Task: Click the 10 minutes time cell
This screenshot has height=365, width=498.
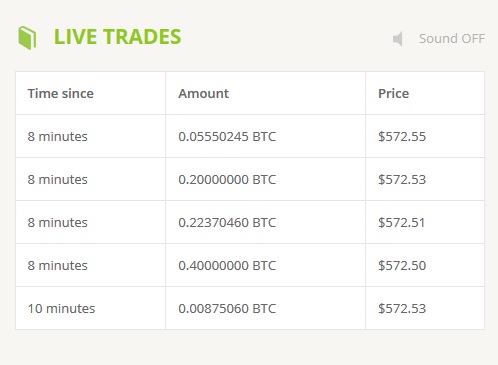Action: [x=91, y=308]
